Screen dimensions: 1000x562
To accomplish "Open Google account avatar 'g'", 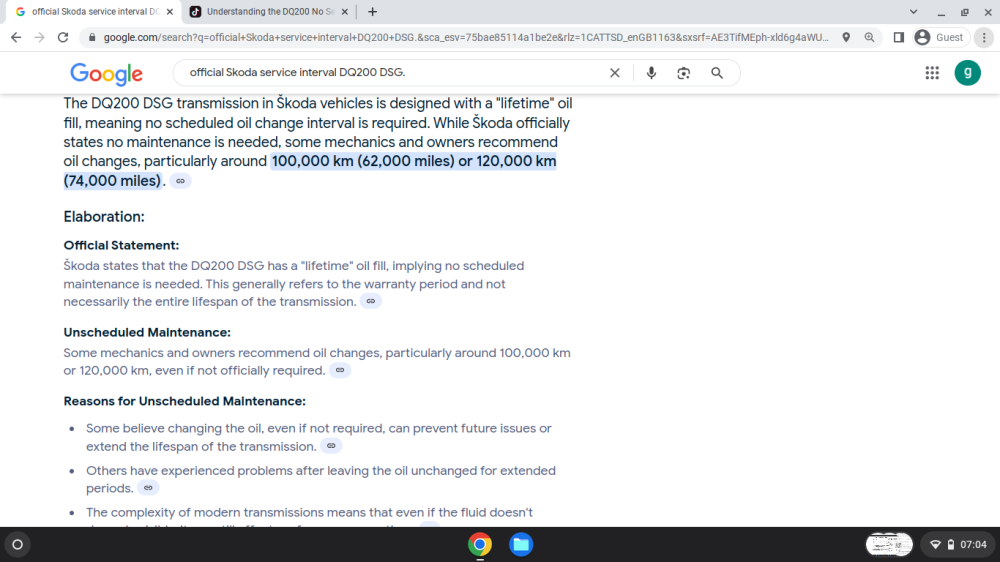I will 967,73.
